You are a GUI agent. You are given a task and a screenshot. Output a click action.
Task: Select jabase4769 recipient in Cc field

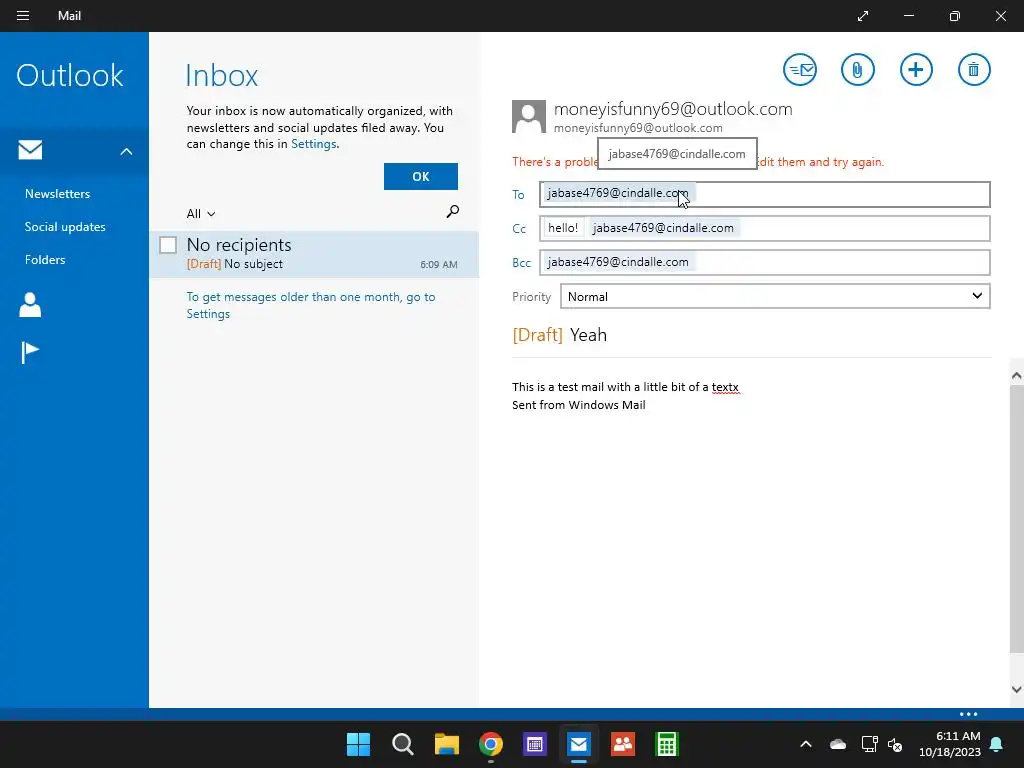pyautogui.click(x=663, y=228)
